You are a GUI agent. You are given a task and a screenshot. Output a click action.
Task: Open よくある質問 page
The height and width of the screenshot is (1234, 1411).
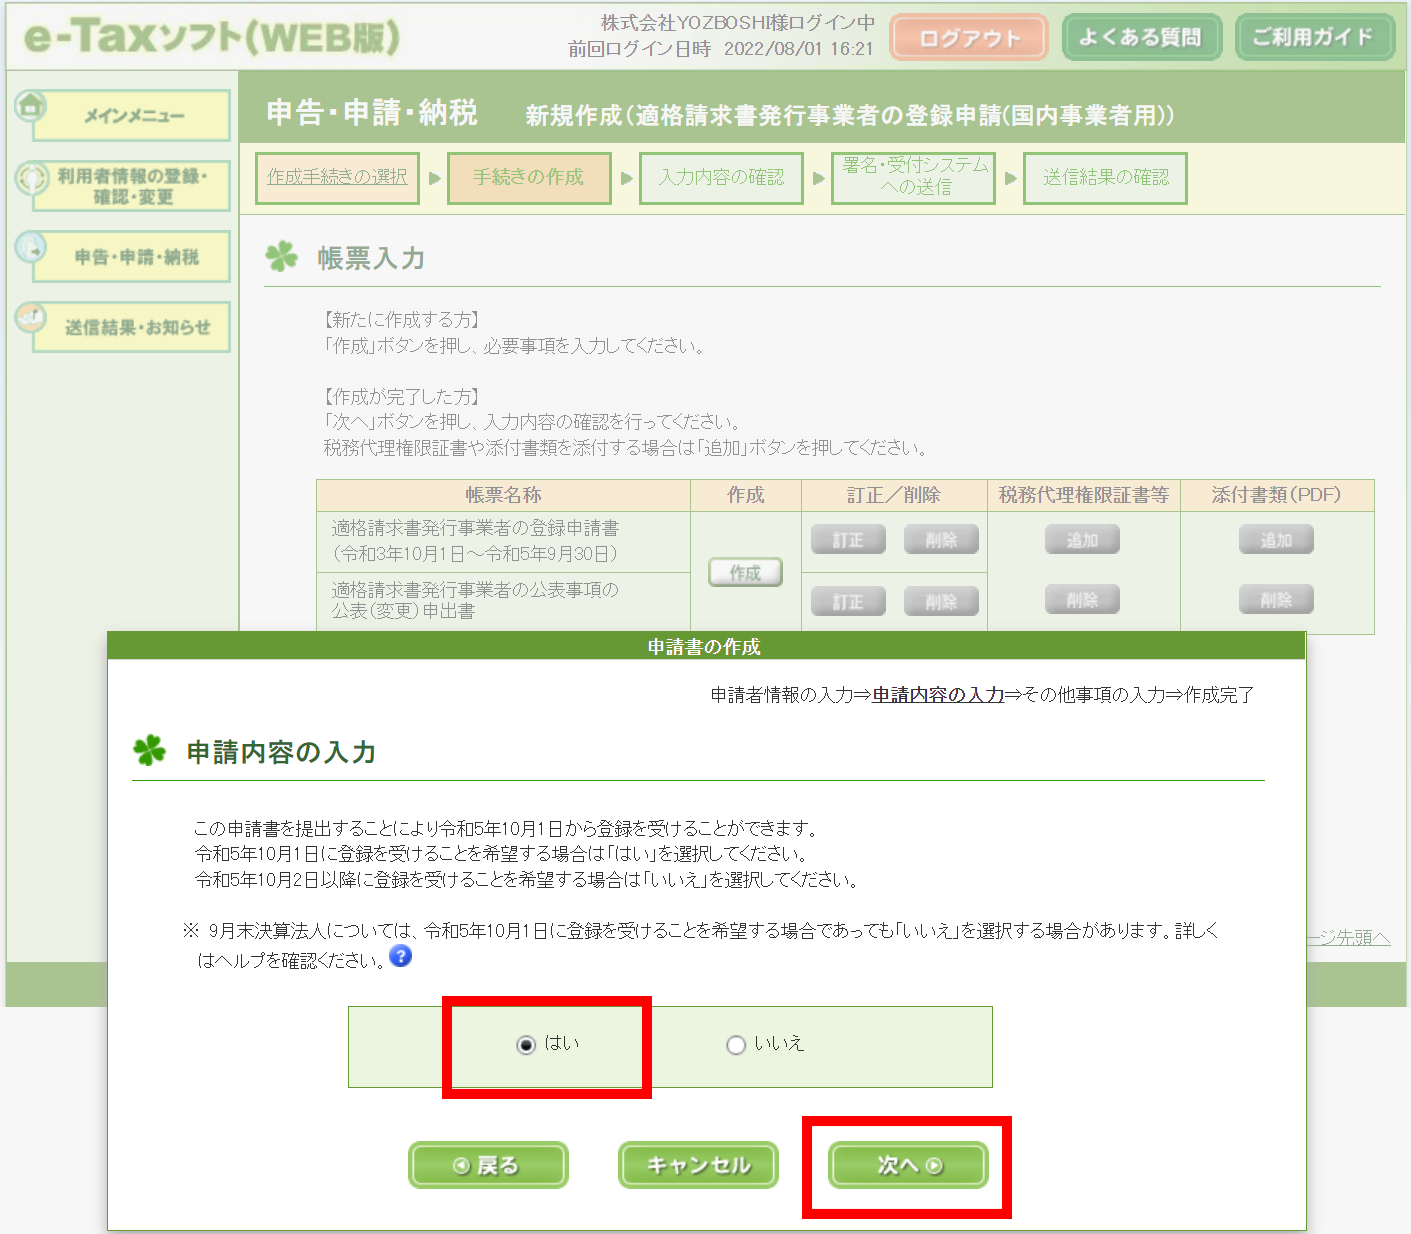[1141, 38]
